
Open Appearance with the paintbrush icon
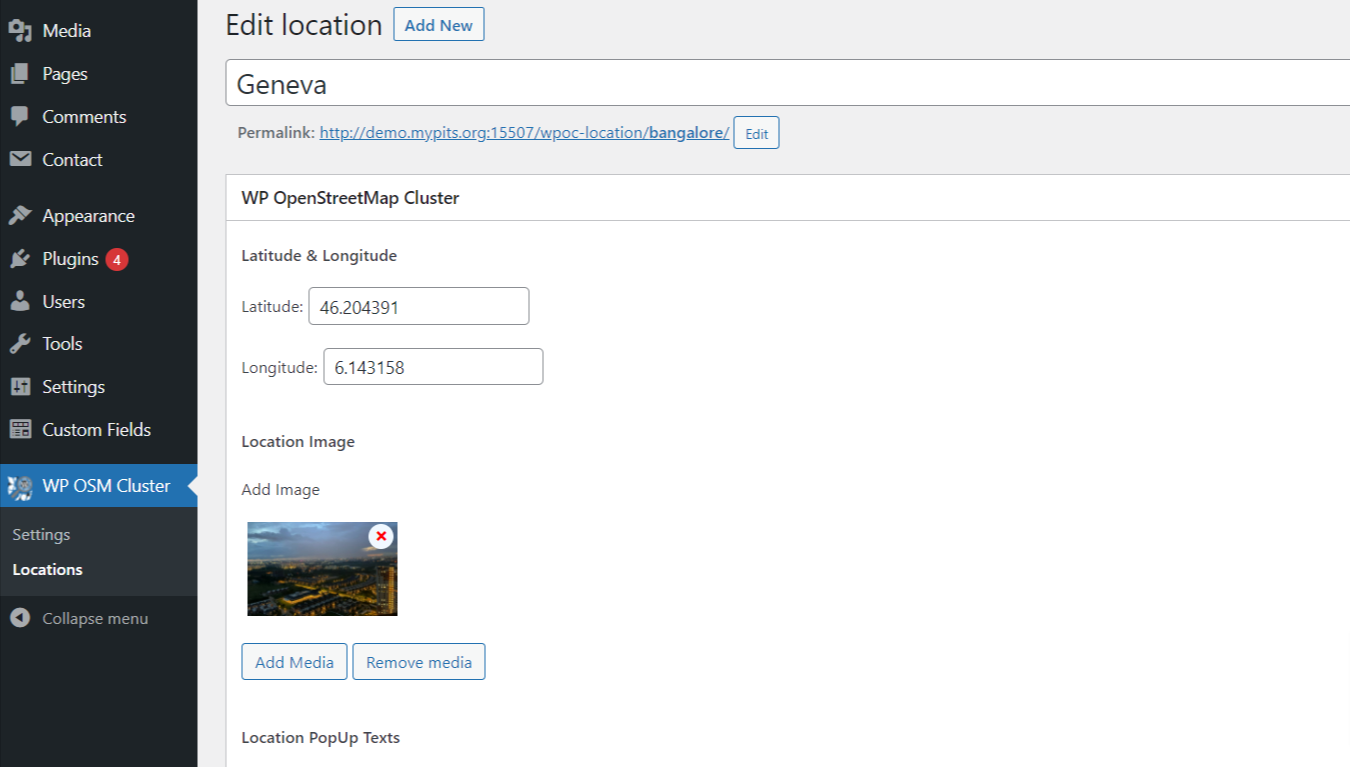(20, 215)
